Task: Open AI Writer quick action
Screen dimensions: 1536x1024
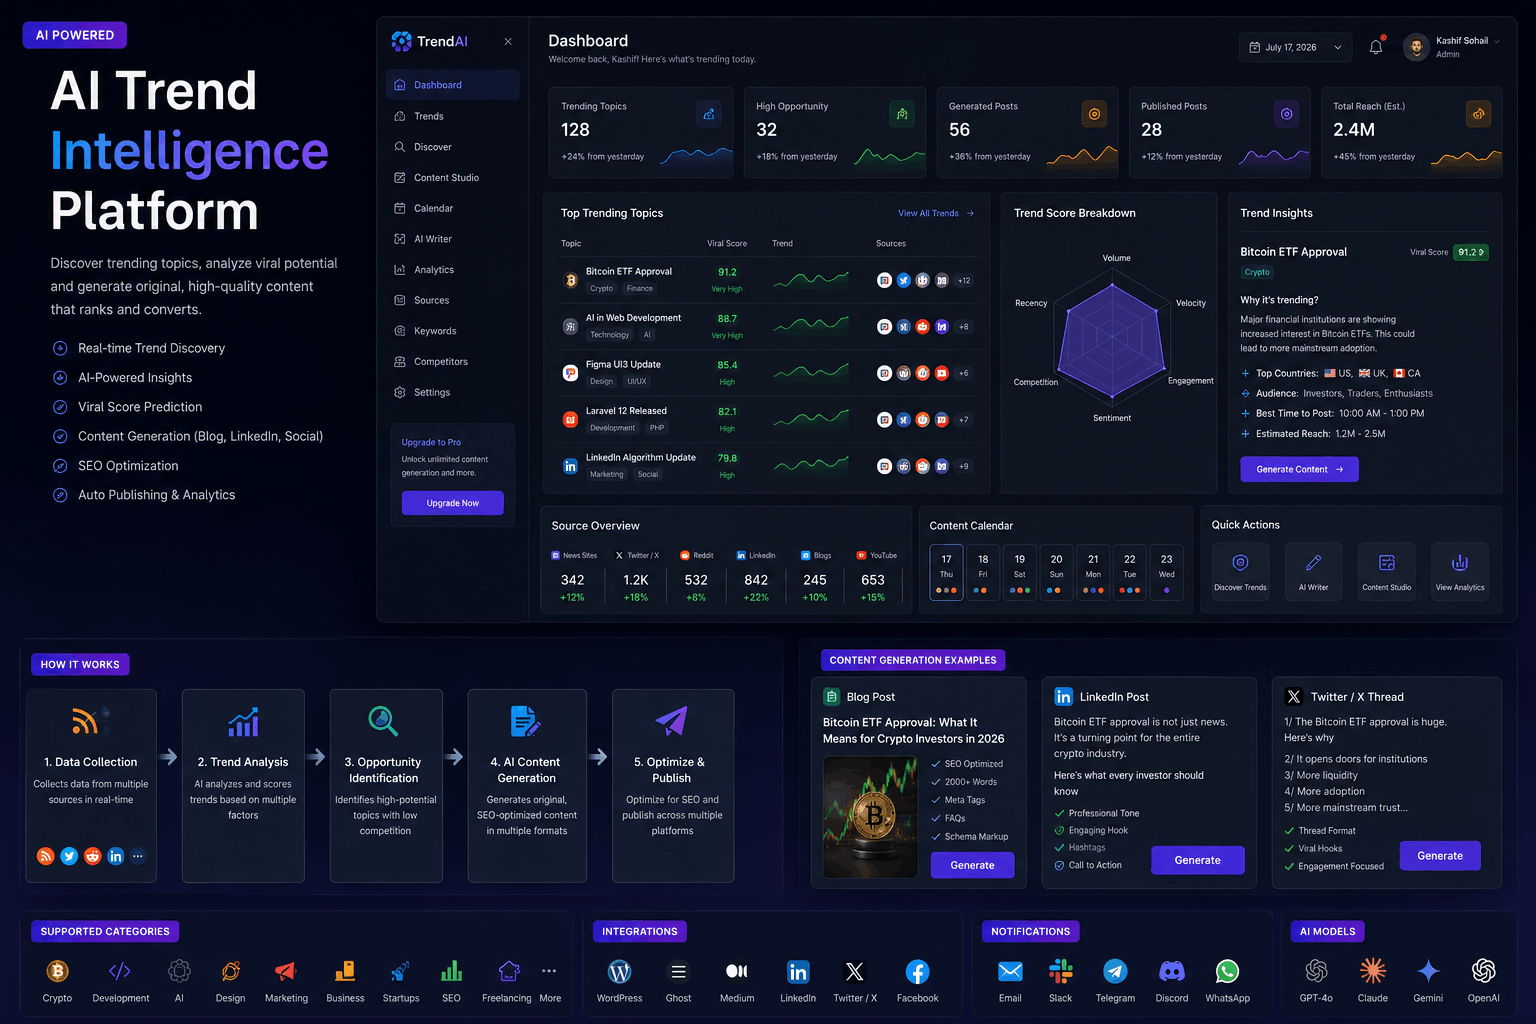Action: [1314, 571]
